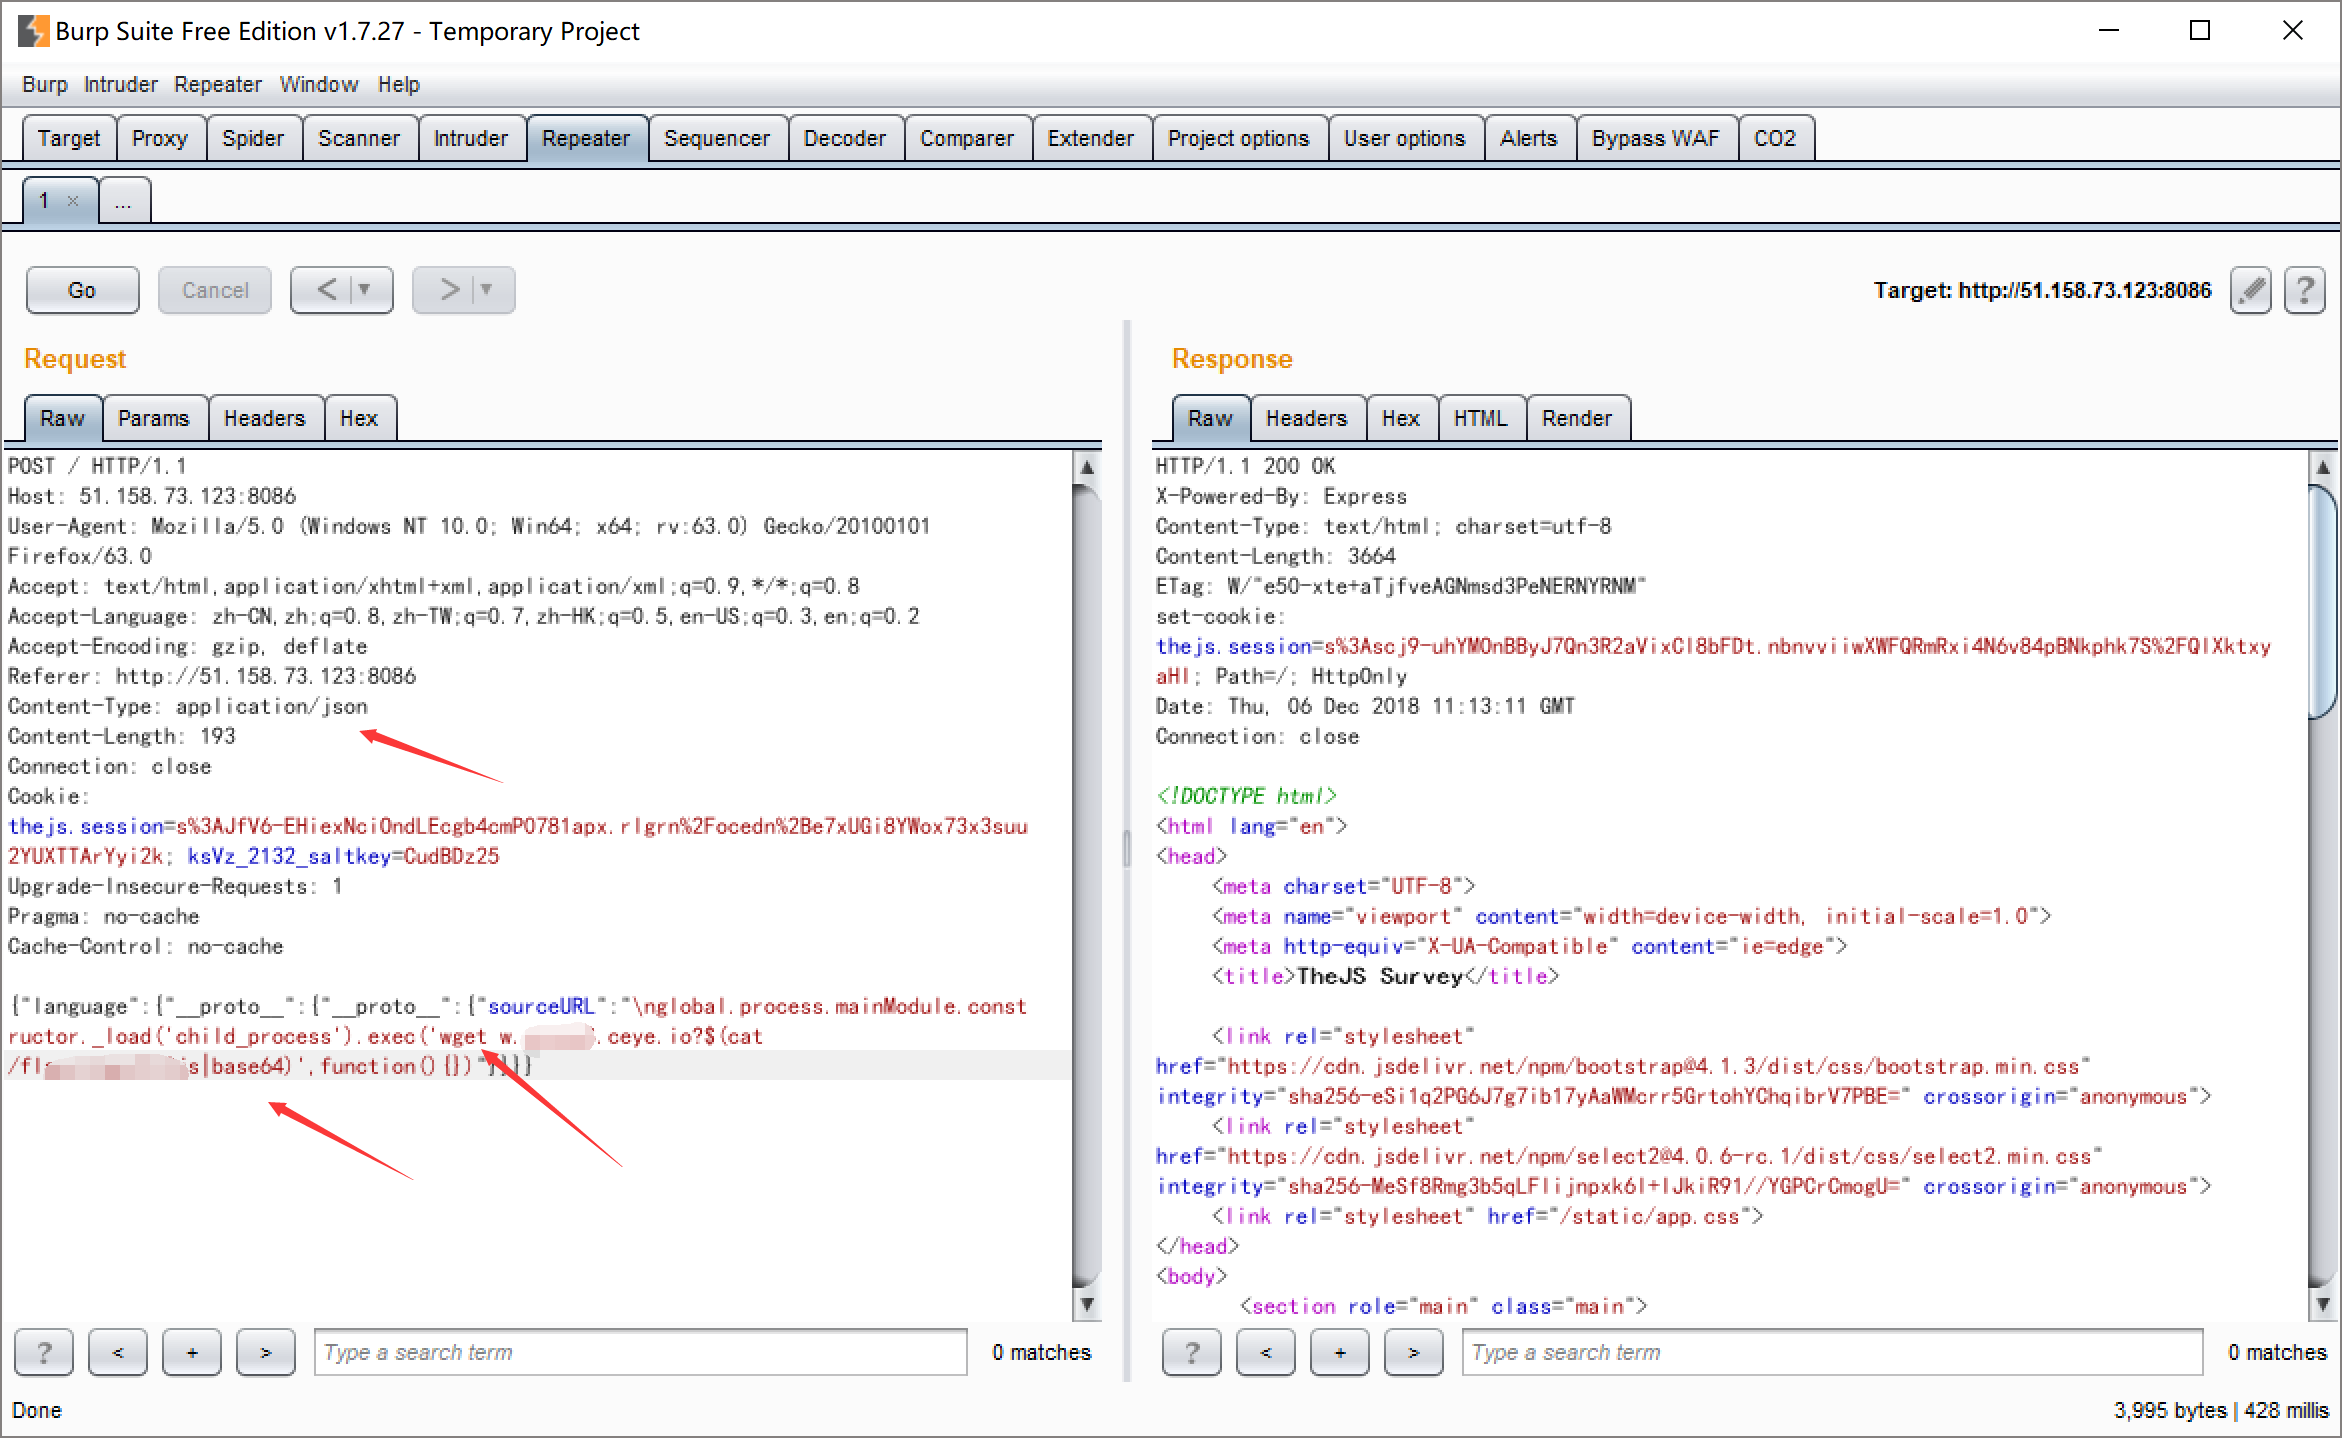Open the previous-history dropdown arrow

[x=365, y=290]
